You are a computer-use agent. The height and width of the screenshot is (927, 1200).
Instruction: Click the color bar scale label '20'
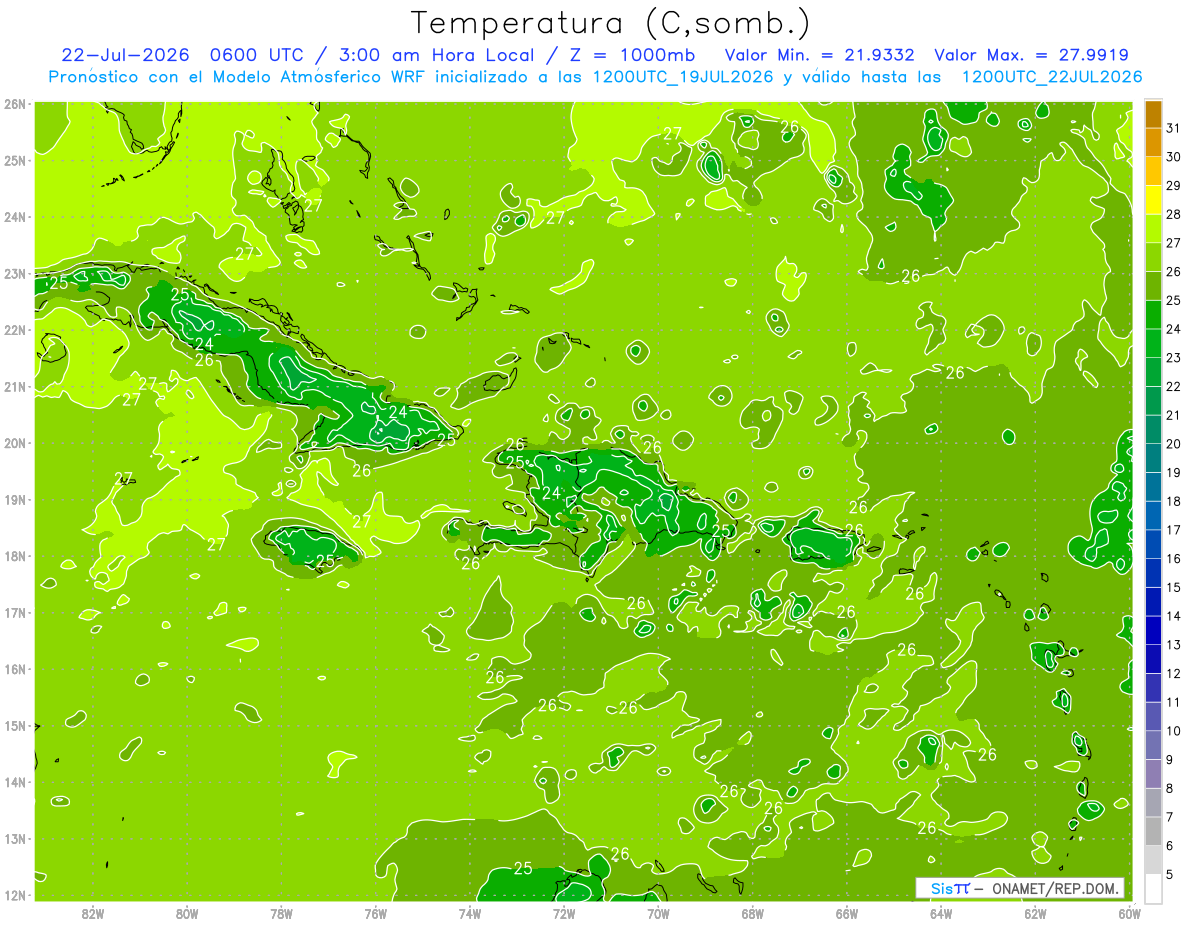pyautogui.click(x=1173, y=444)
